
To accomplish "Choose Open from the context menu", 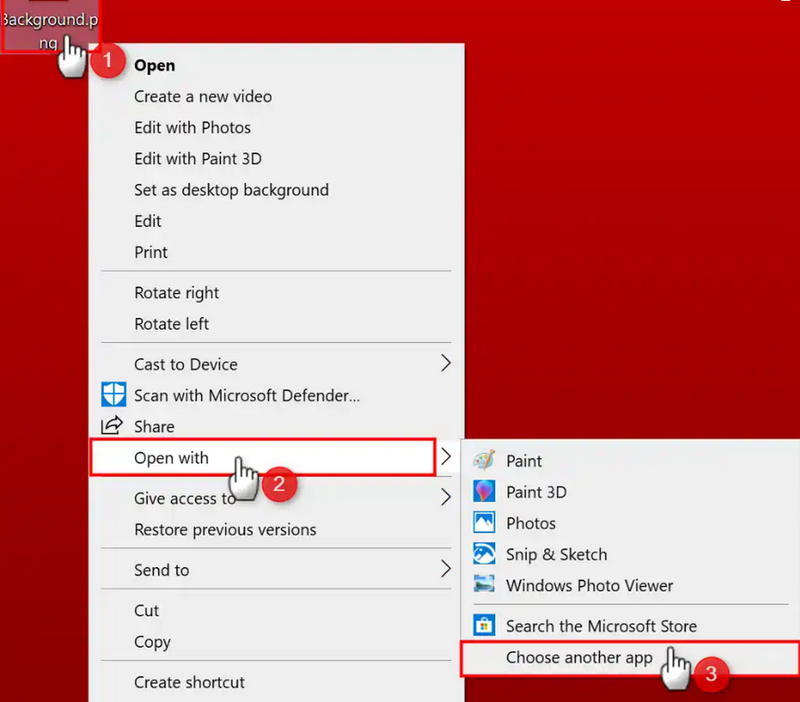I will click(276, 65).
